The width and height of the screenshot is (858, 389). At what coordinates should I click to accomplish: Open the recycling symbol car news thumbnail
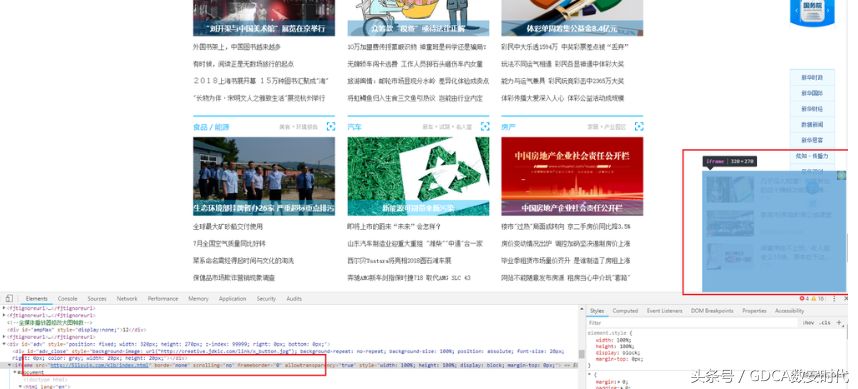[418, 176]
